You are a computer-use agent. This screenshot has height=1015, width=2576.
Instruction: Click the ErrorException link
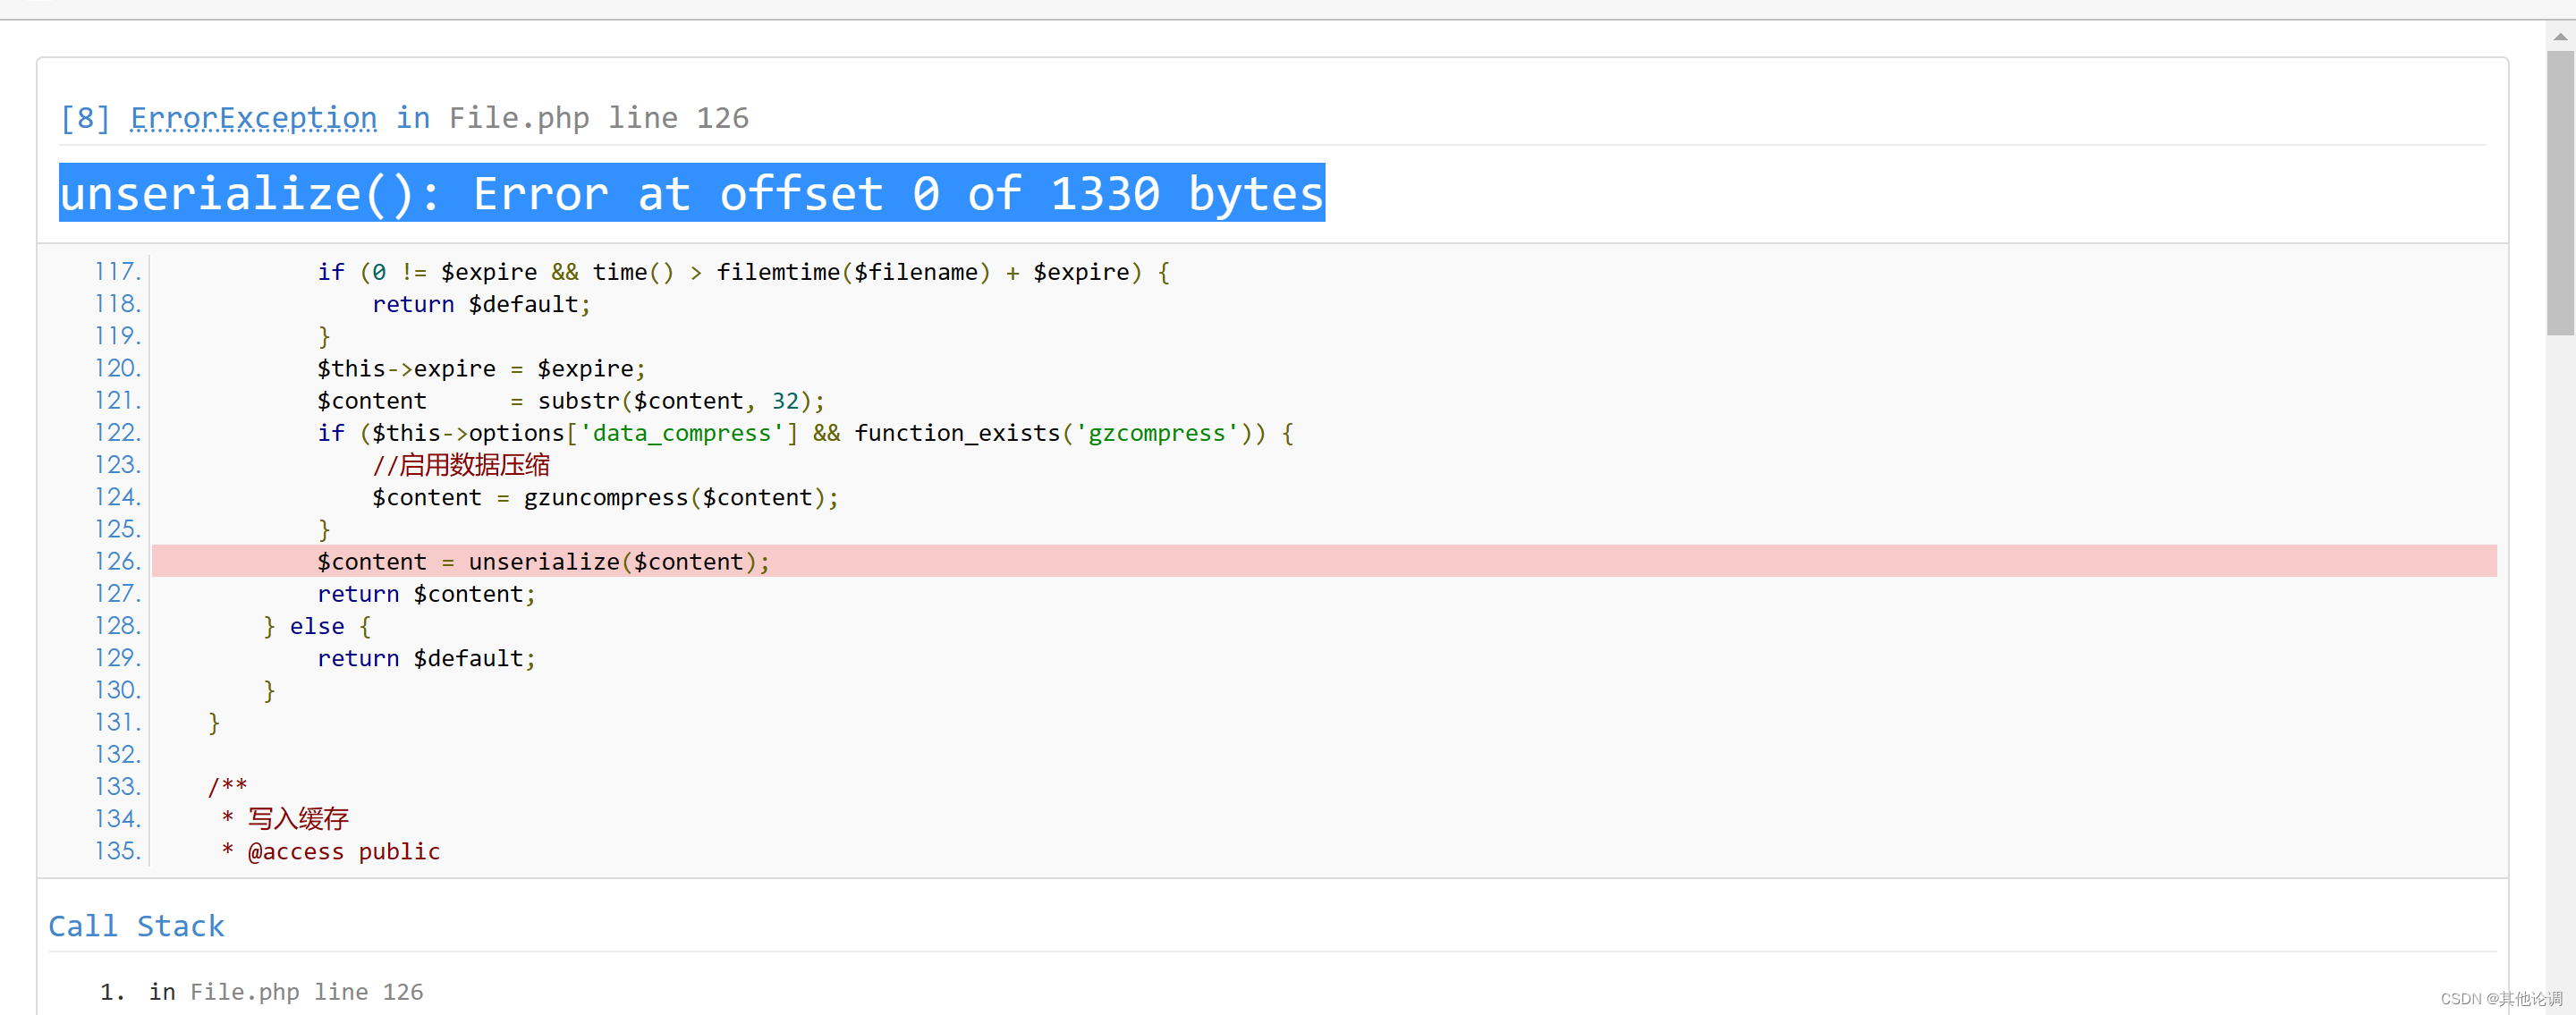point(253,118)
